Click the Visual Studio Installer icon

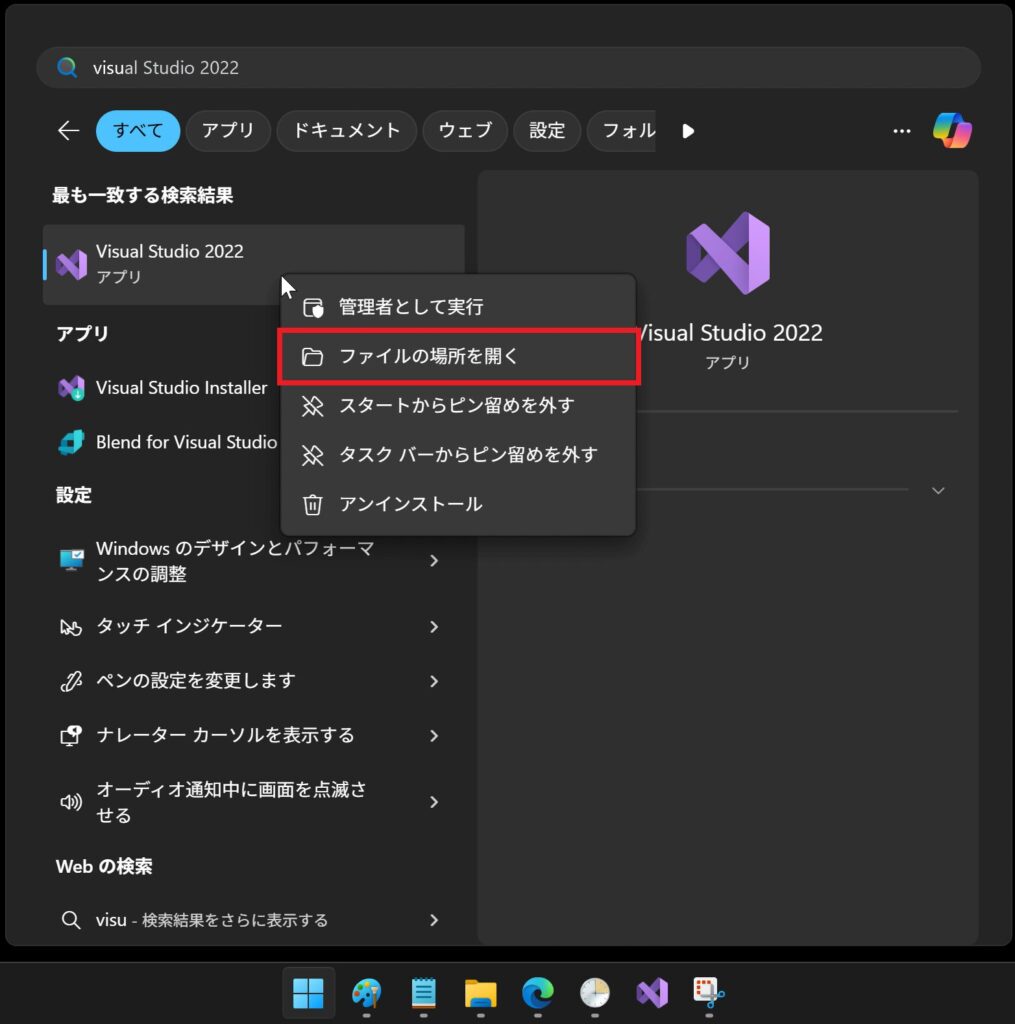coord(71,388)
